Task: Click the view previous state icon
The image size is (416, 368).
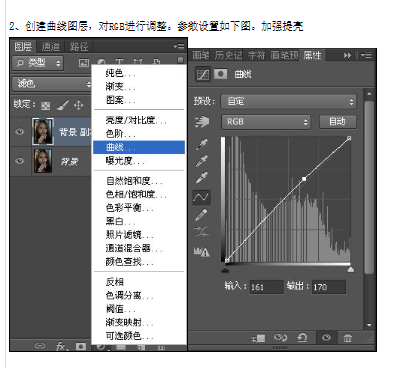Action: [x=280, y=338]
